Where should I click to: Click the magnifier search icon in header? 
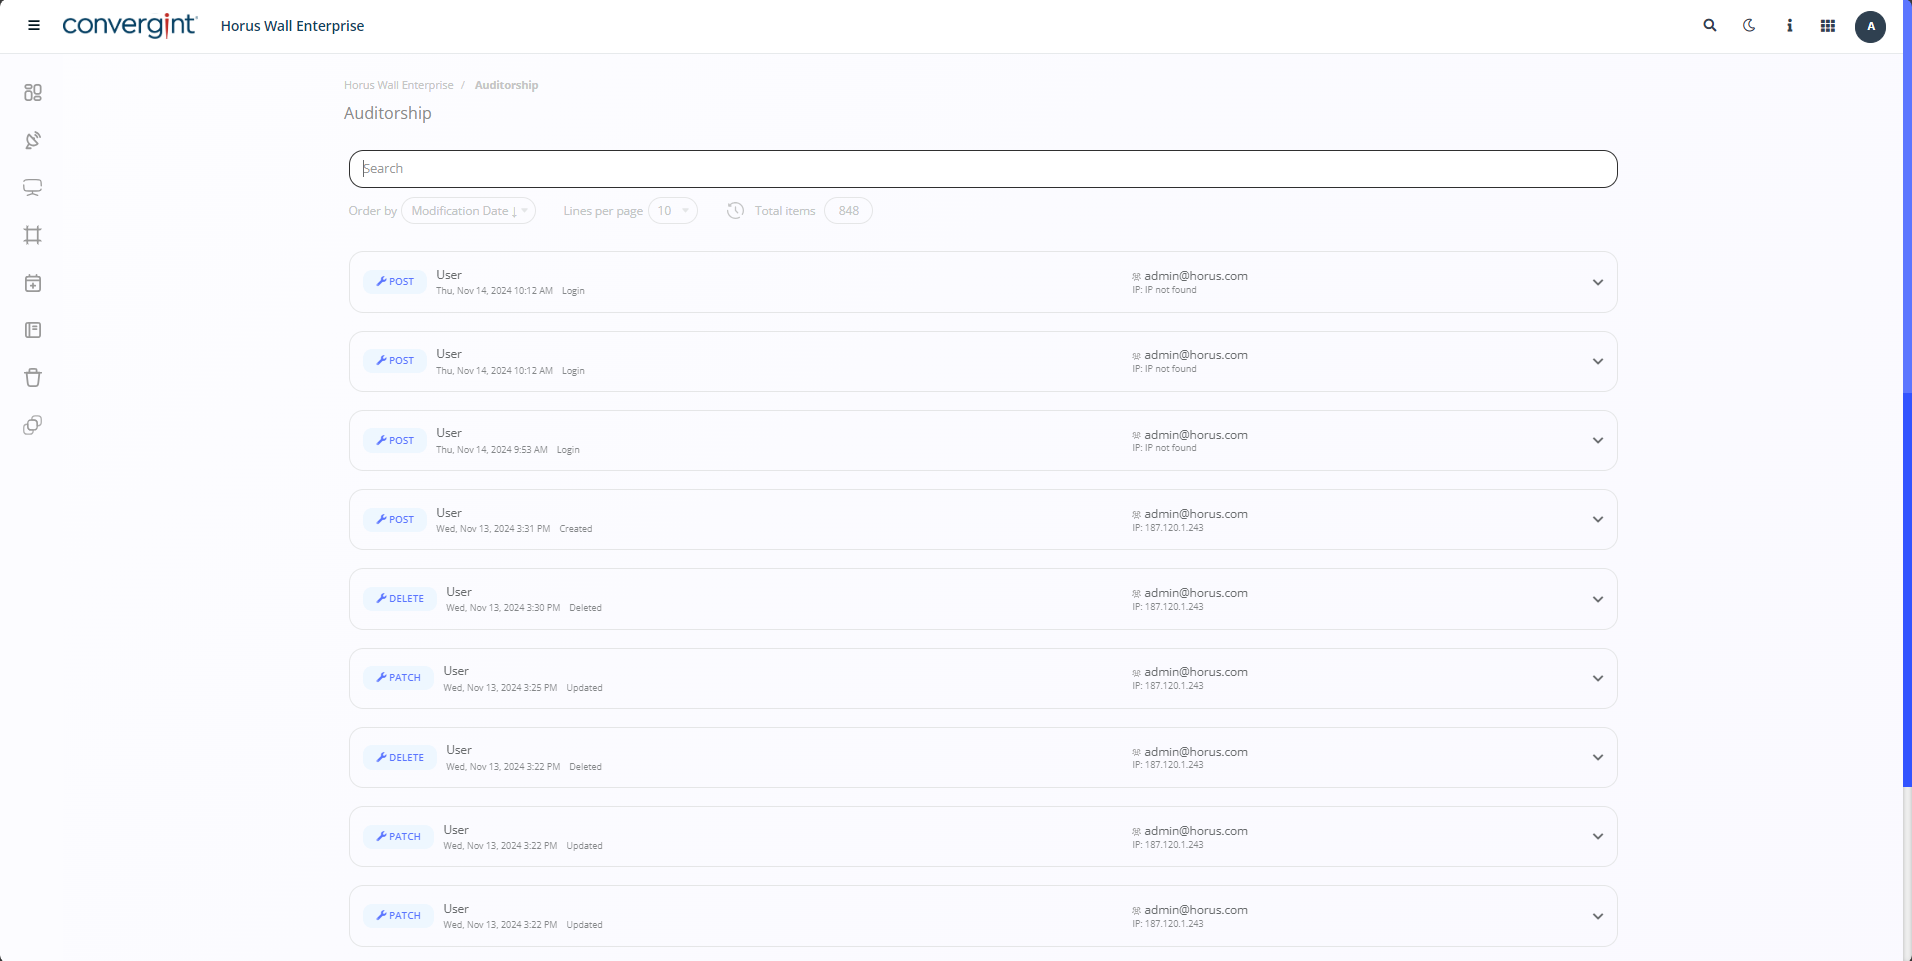(1710, 26)
